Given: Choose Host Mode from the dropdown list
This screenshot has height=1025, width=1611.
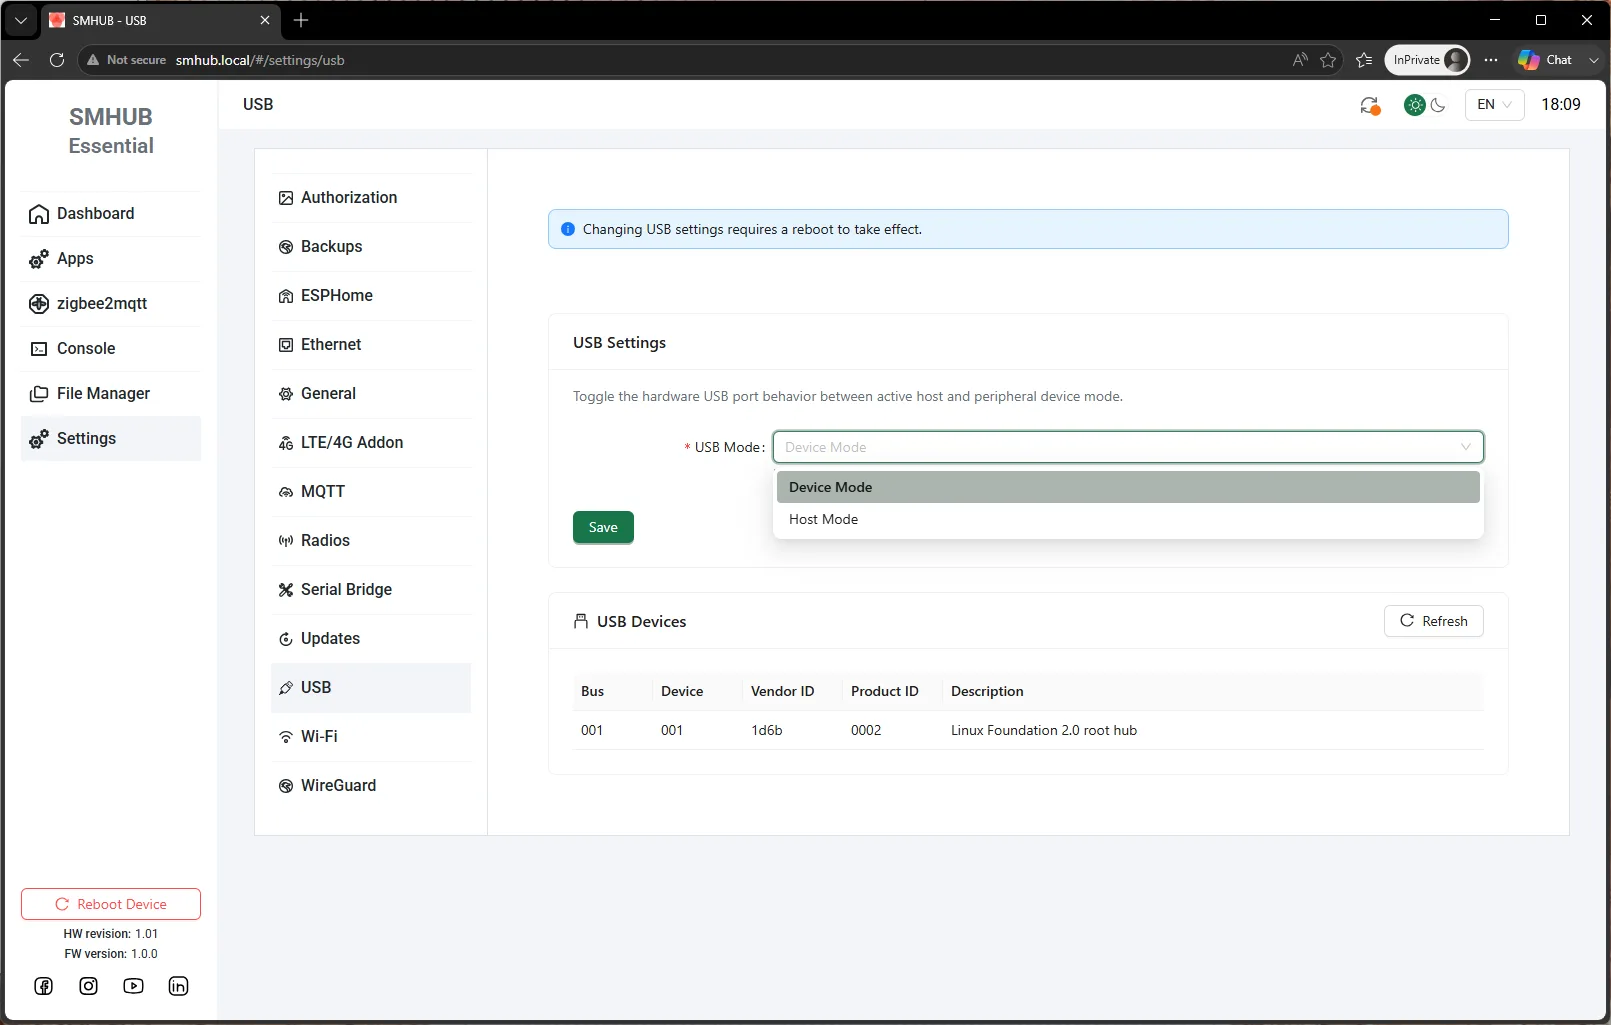Looking at the screenshot, I should pyautogui.click(x=1128, y=519).
